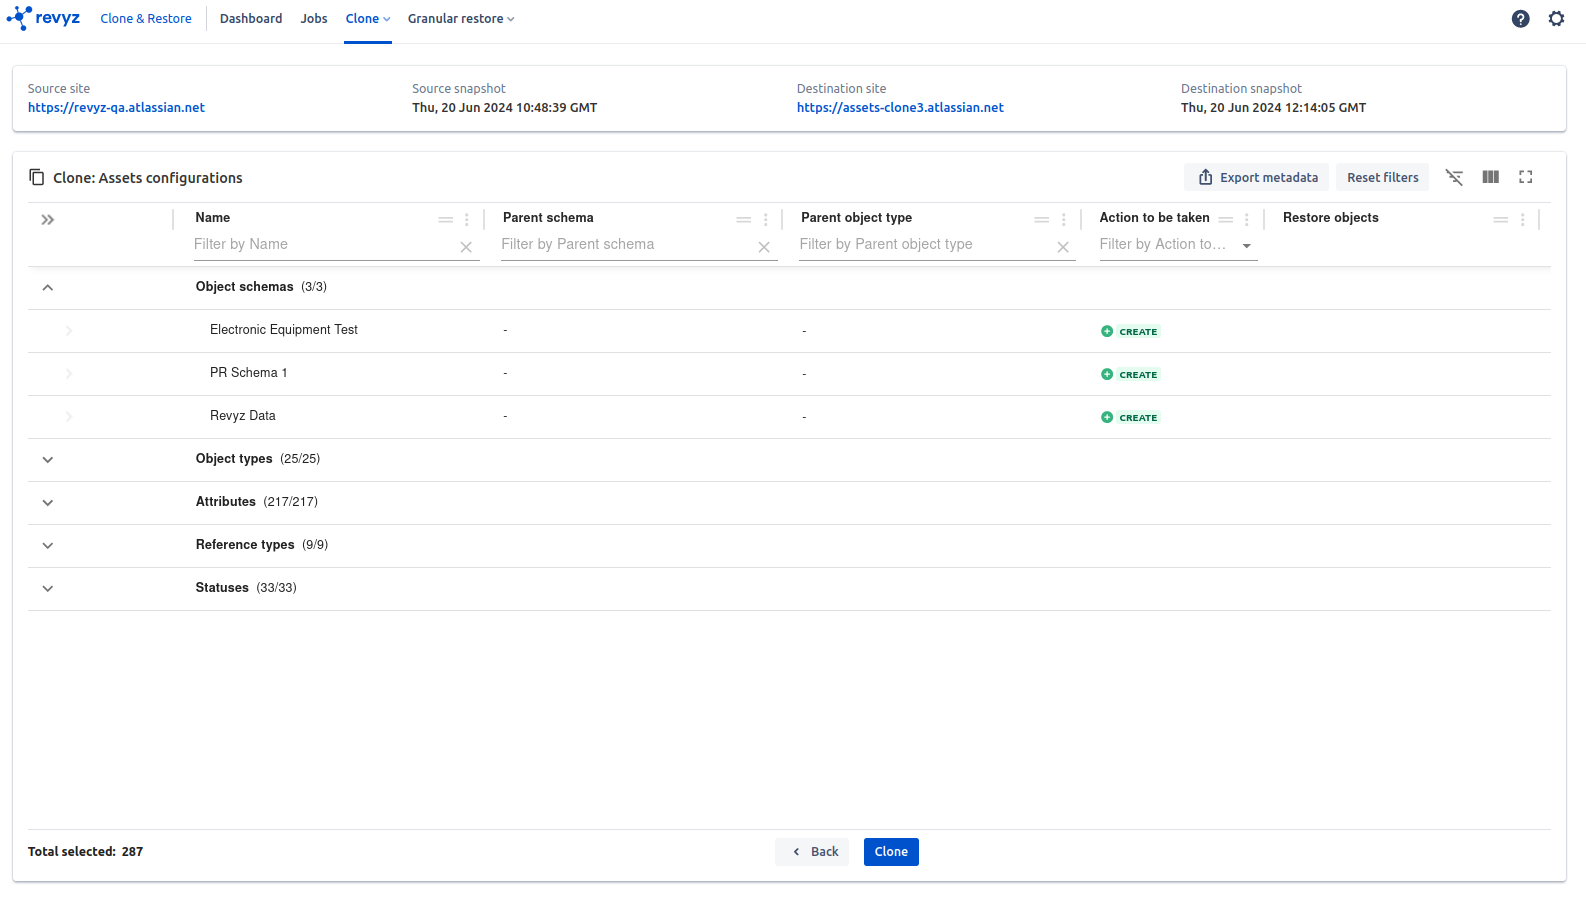Click CREATE badge for PR Schema 1
This screenshot has width=1586, height=898.
(x=1130, y=374)
